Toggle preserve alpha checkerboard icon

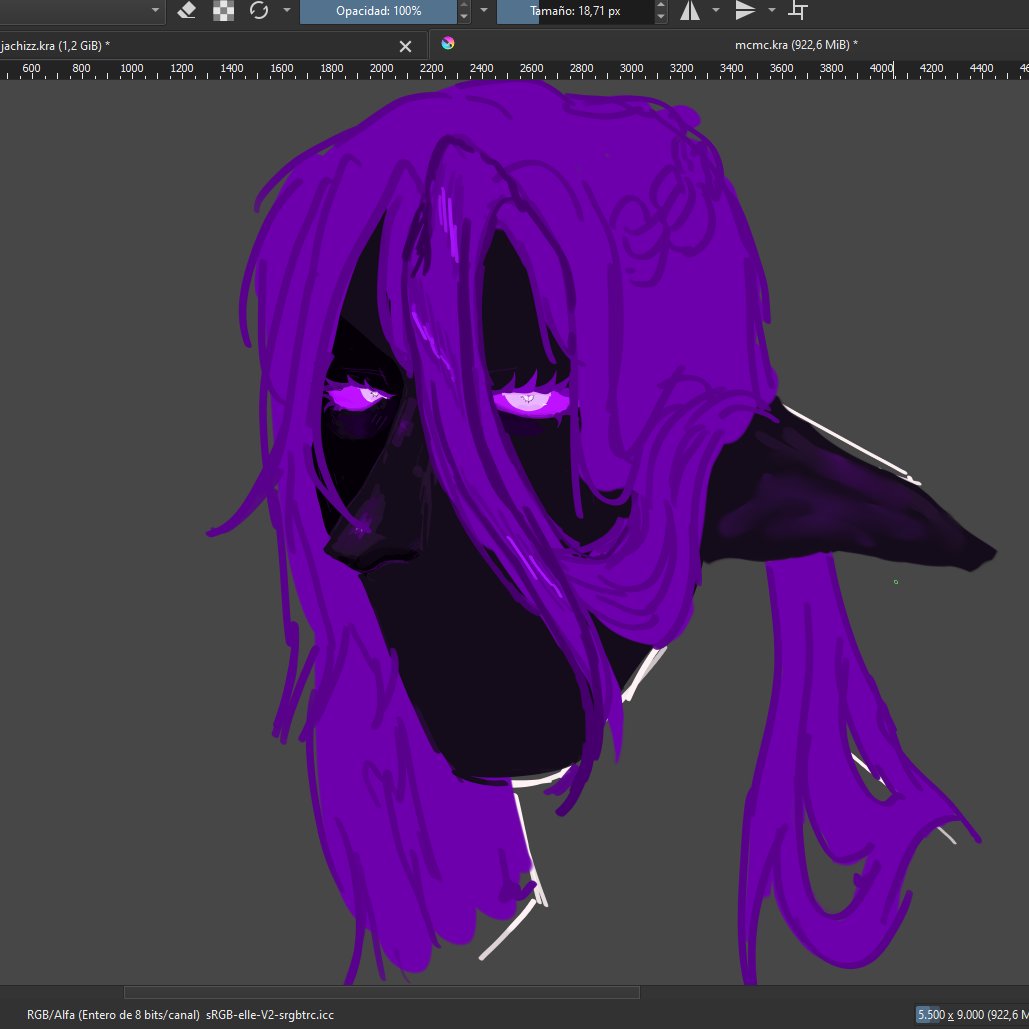coord(224,10)
